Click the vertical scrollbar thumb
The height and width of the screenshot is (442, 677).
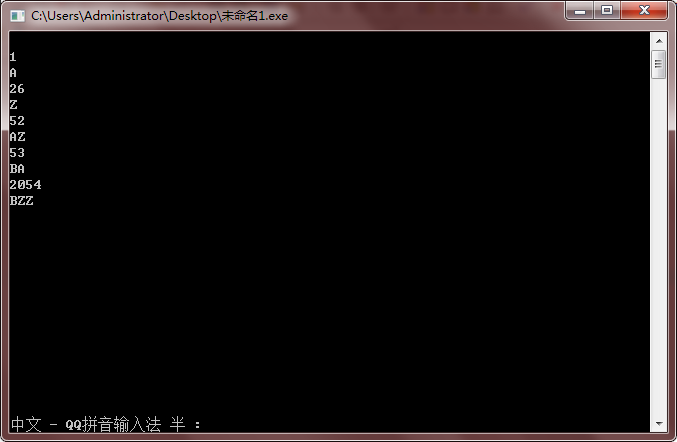[658, 64]
